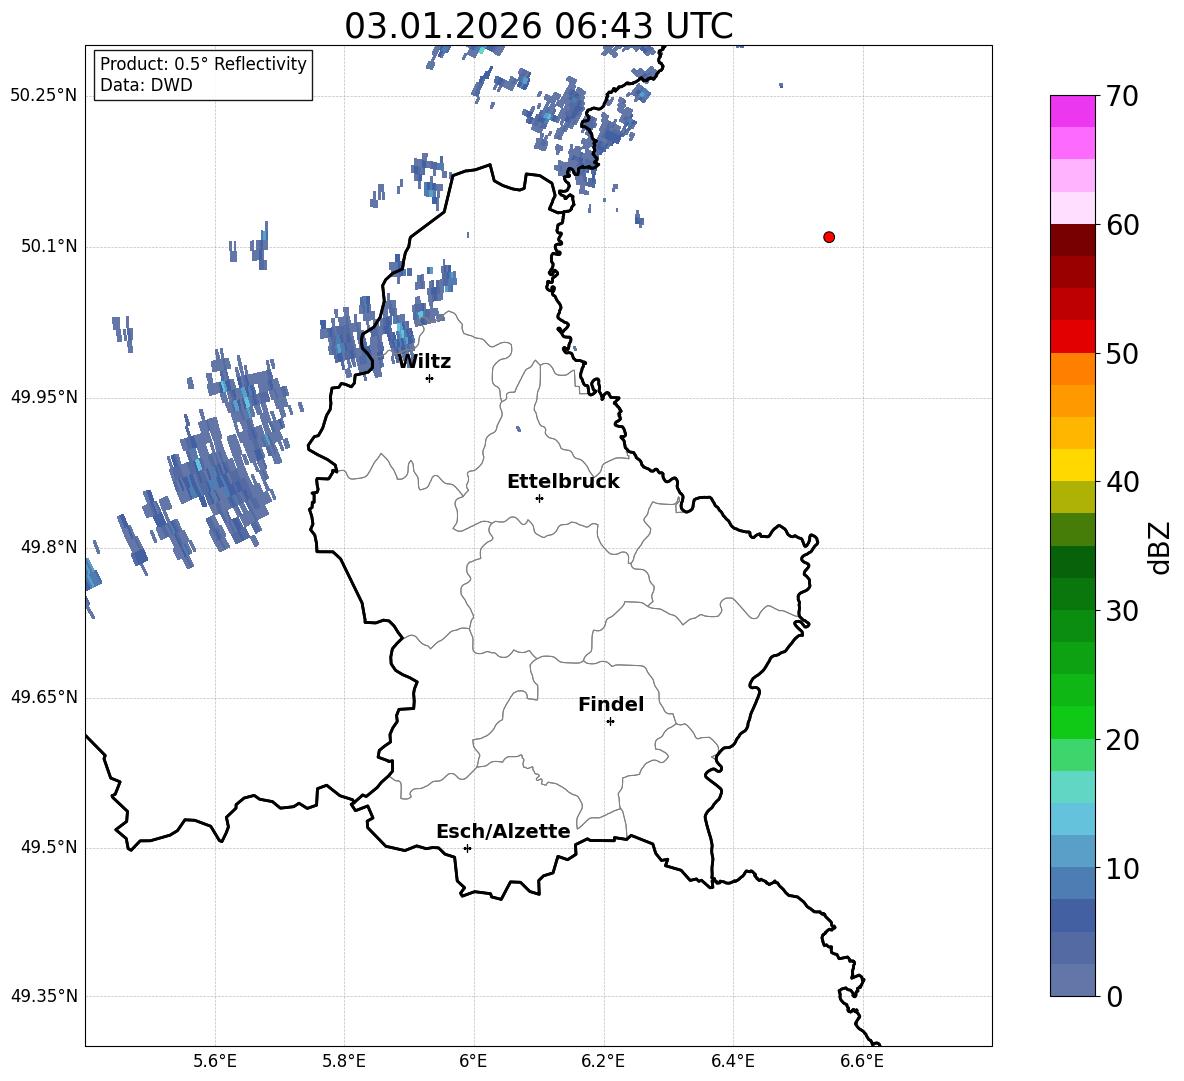Click the colorbar tick label 10
This screenshot has width=1184, height=1081.
1122,869
